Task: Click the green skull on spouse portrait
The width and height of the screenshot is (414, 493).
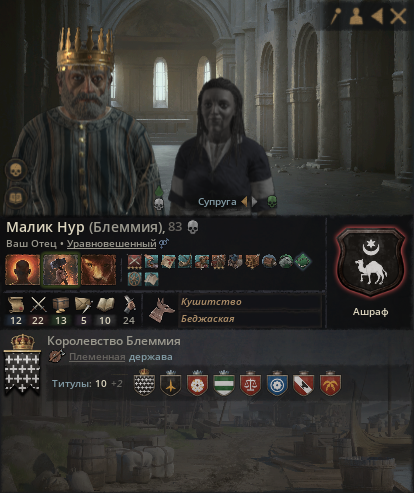Action: tap(272, 201)
